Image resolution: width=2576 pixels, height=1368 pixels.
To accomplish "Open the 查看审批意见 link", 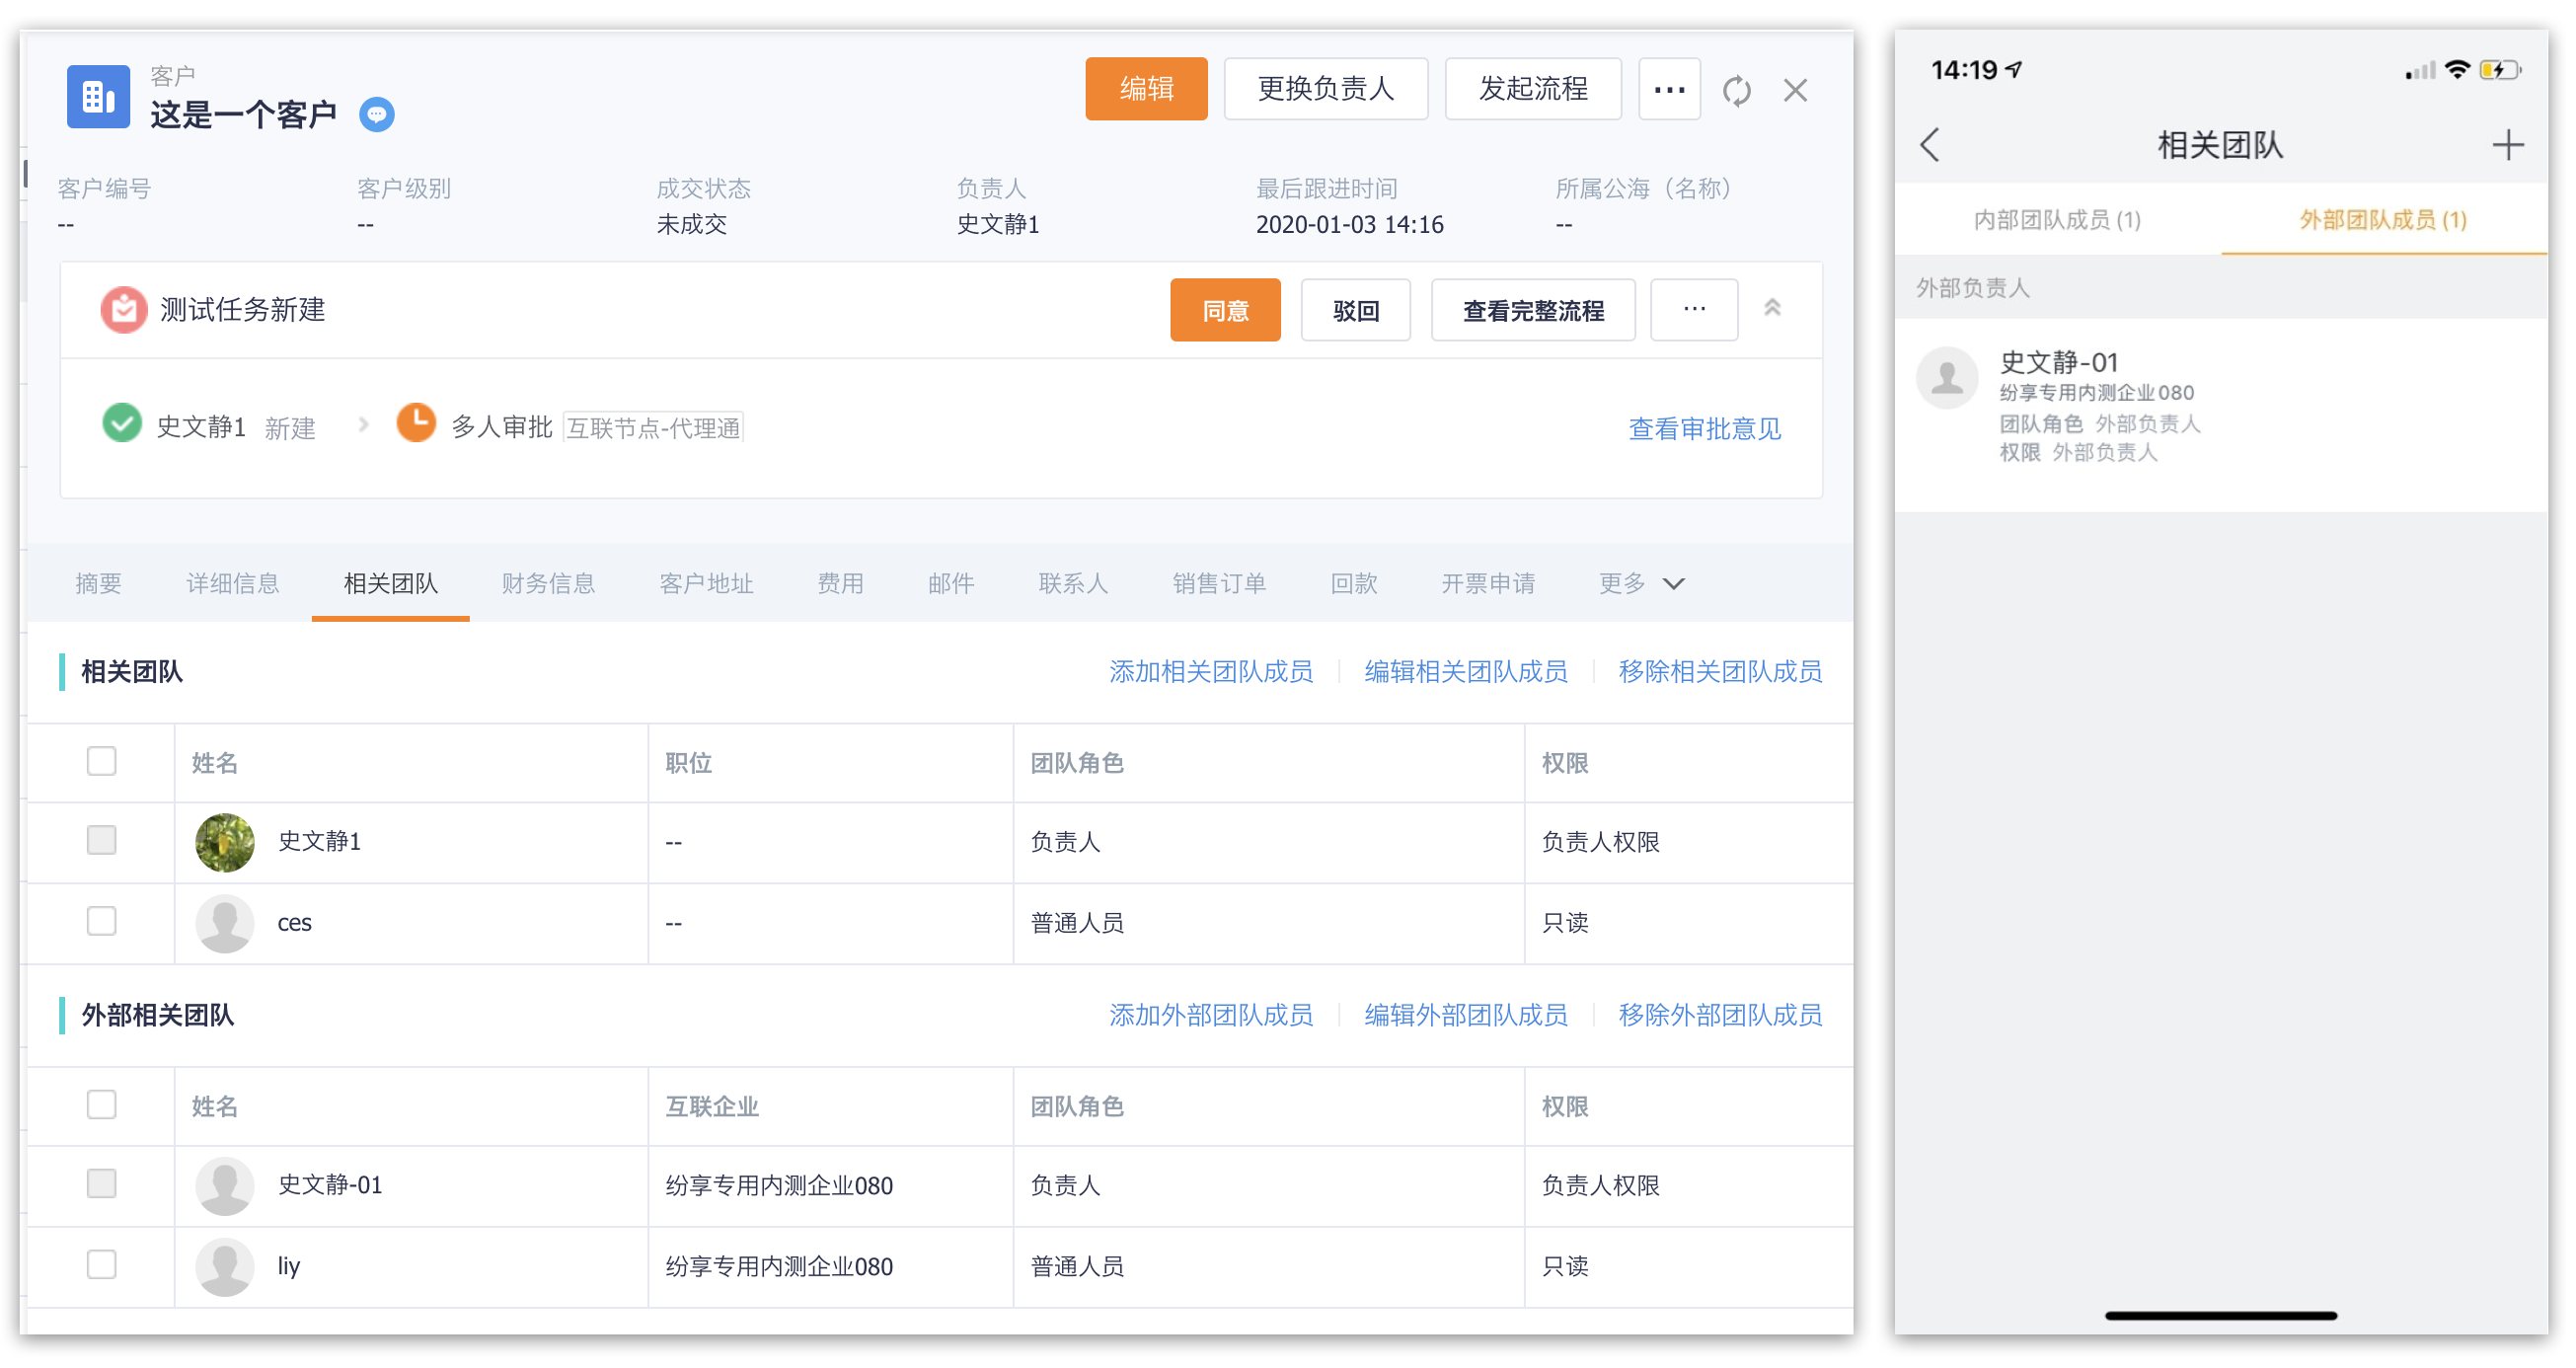I will click(x=1704, y=429).
